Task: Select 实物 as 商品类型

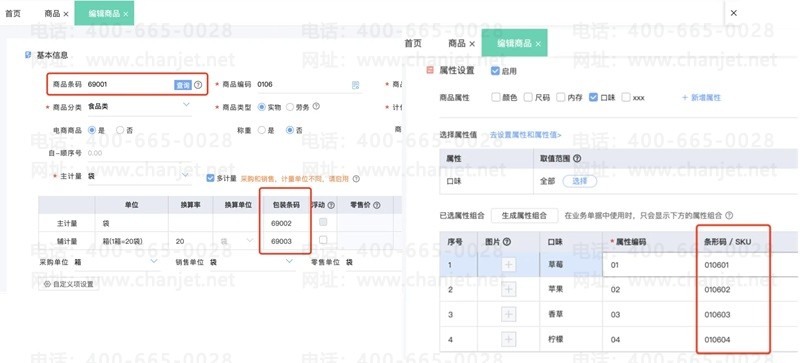Action: coord(262,107)
